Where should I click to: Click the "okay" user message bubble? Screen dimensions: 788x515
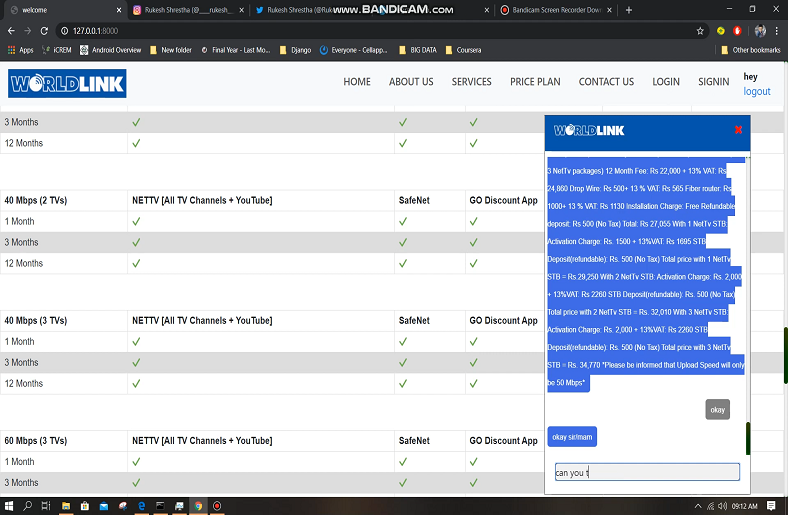(717, 409)
